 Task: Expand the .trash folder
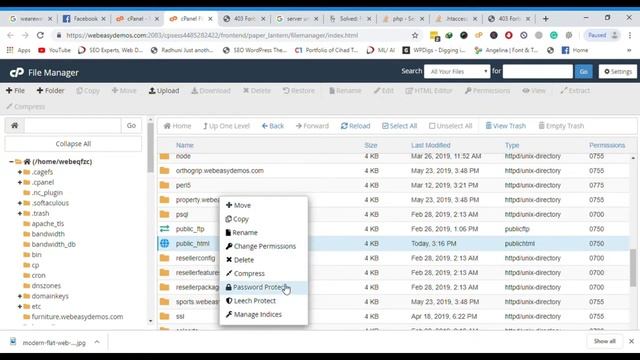click(x=20, y=213)
